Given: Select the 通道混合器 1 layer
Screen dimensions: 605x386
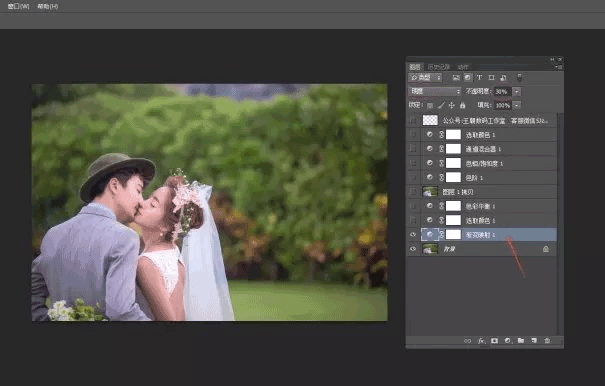Looking at the screenshot, I should click(x=482, y=149).
